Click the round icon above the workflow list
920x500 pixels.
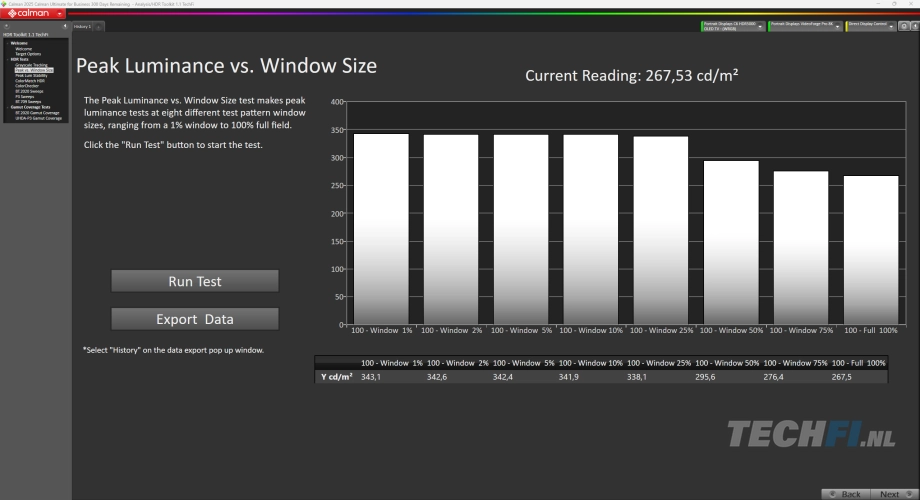tap(7, 26)
